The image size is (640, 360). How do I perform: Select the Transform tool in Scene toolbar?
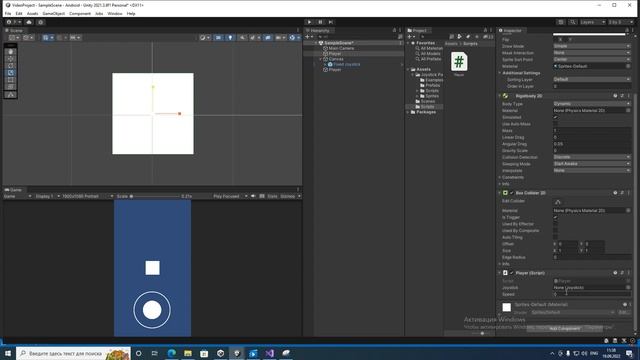click(11, 87)
